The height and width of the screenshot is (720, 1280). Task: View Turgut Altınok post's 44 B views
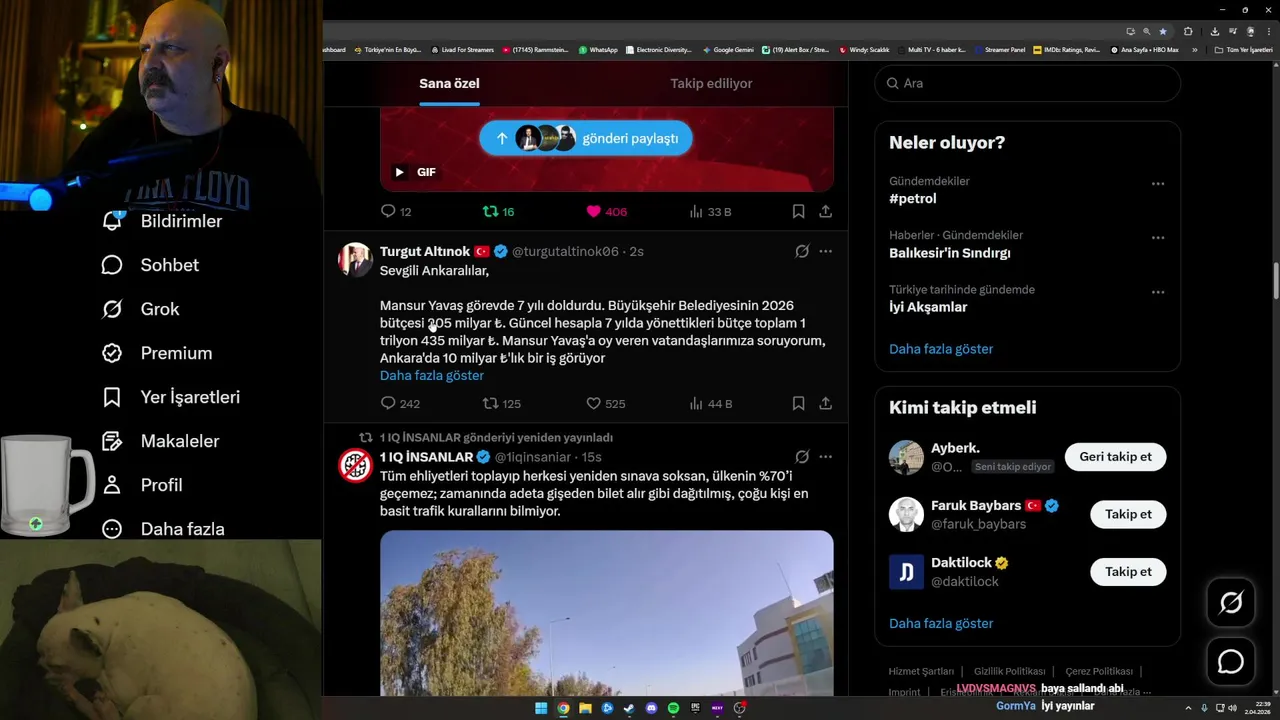coord(710,403)
